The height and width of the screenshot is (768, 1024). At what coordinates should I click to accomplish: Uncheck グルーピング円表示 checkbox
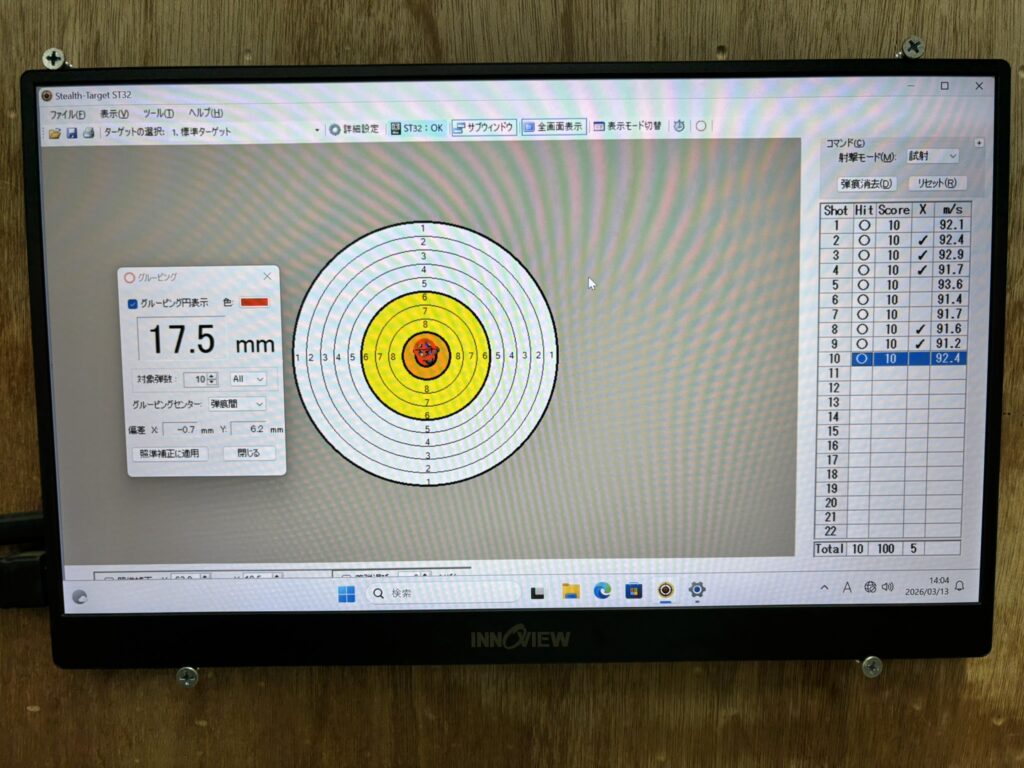134,304
